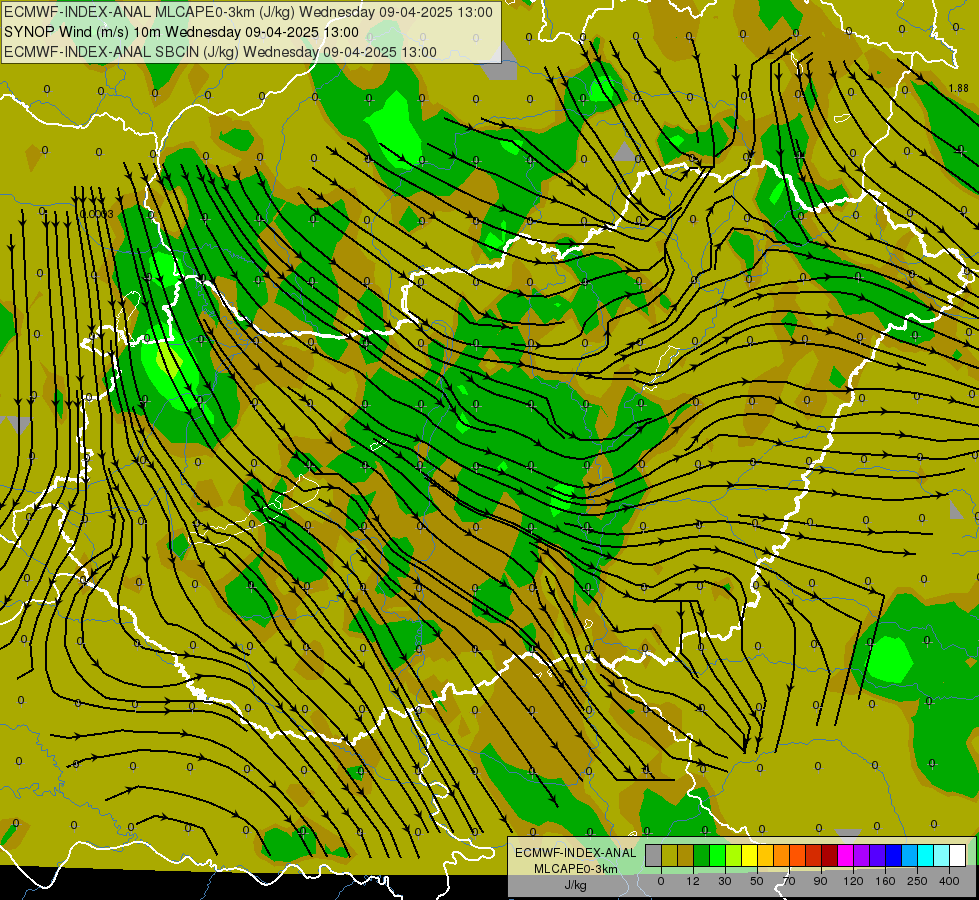Select the orange legend swatch
The width and height of the screenshot is (979, 900).
(782, 855)
